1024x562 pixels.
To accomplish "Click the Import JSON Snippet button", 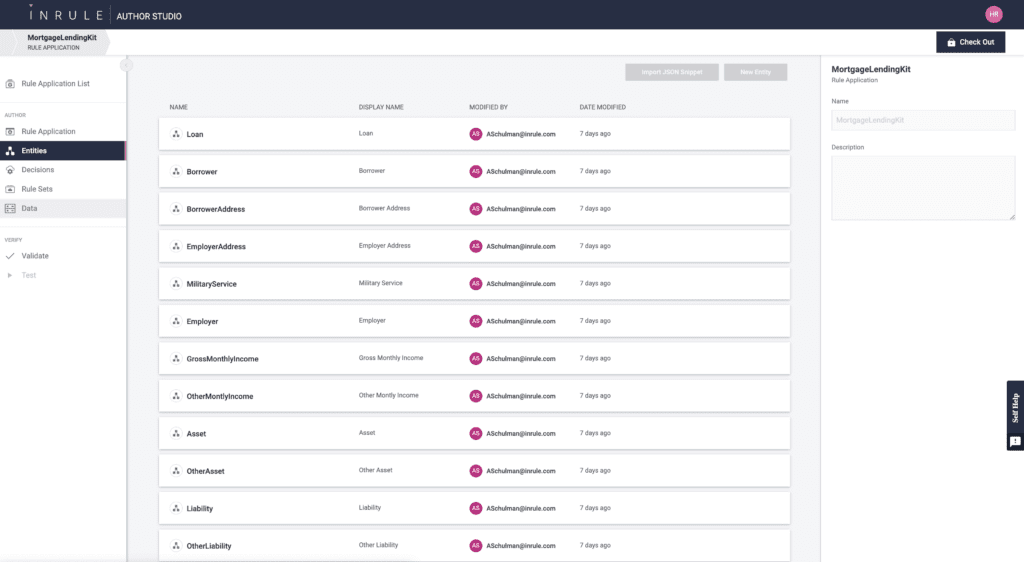I will [672, 72].
